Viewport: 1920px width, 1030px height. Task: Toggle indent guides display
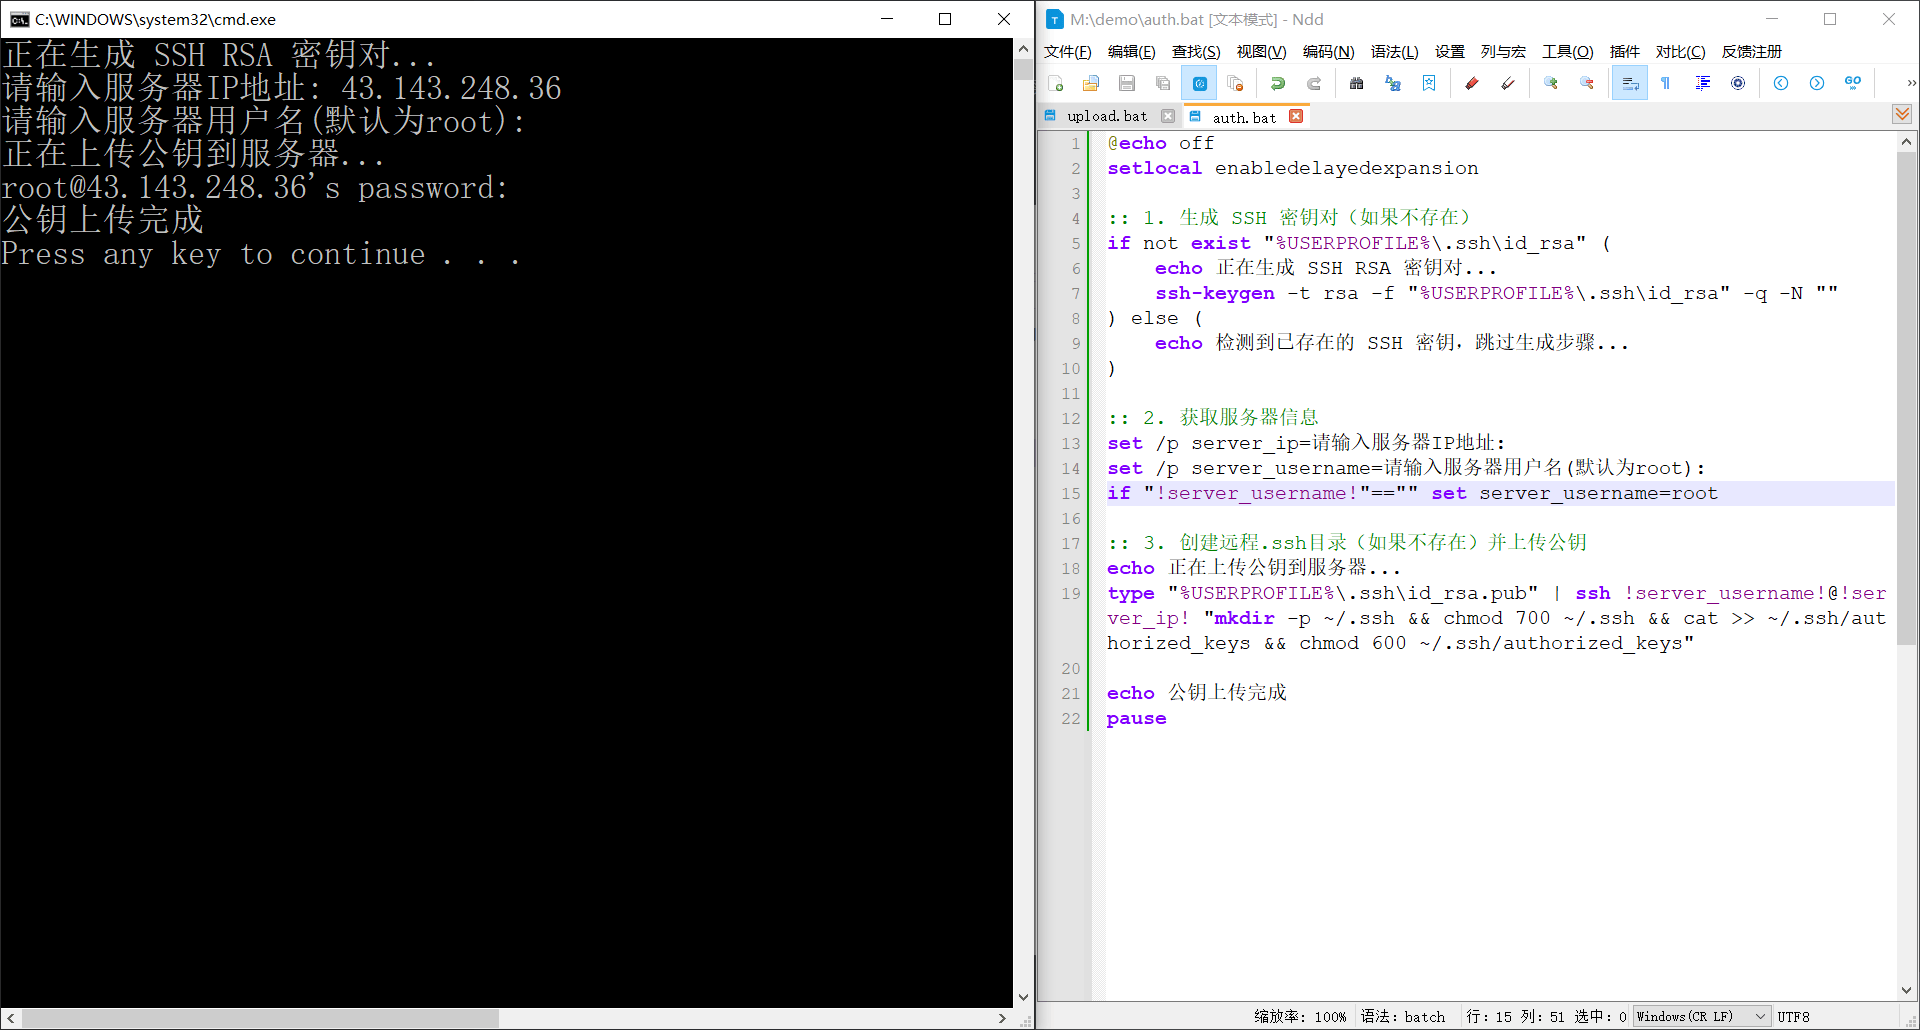[x=1702, y=83]
